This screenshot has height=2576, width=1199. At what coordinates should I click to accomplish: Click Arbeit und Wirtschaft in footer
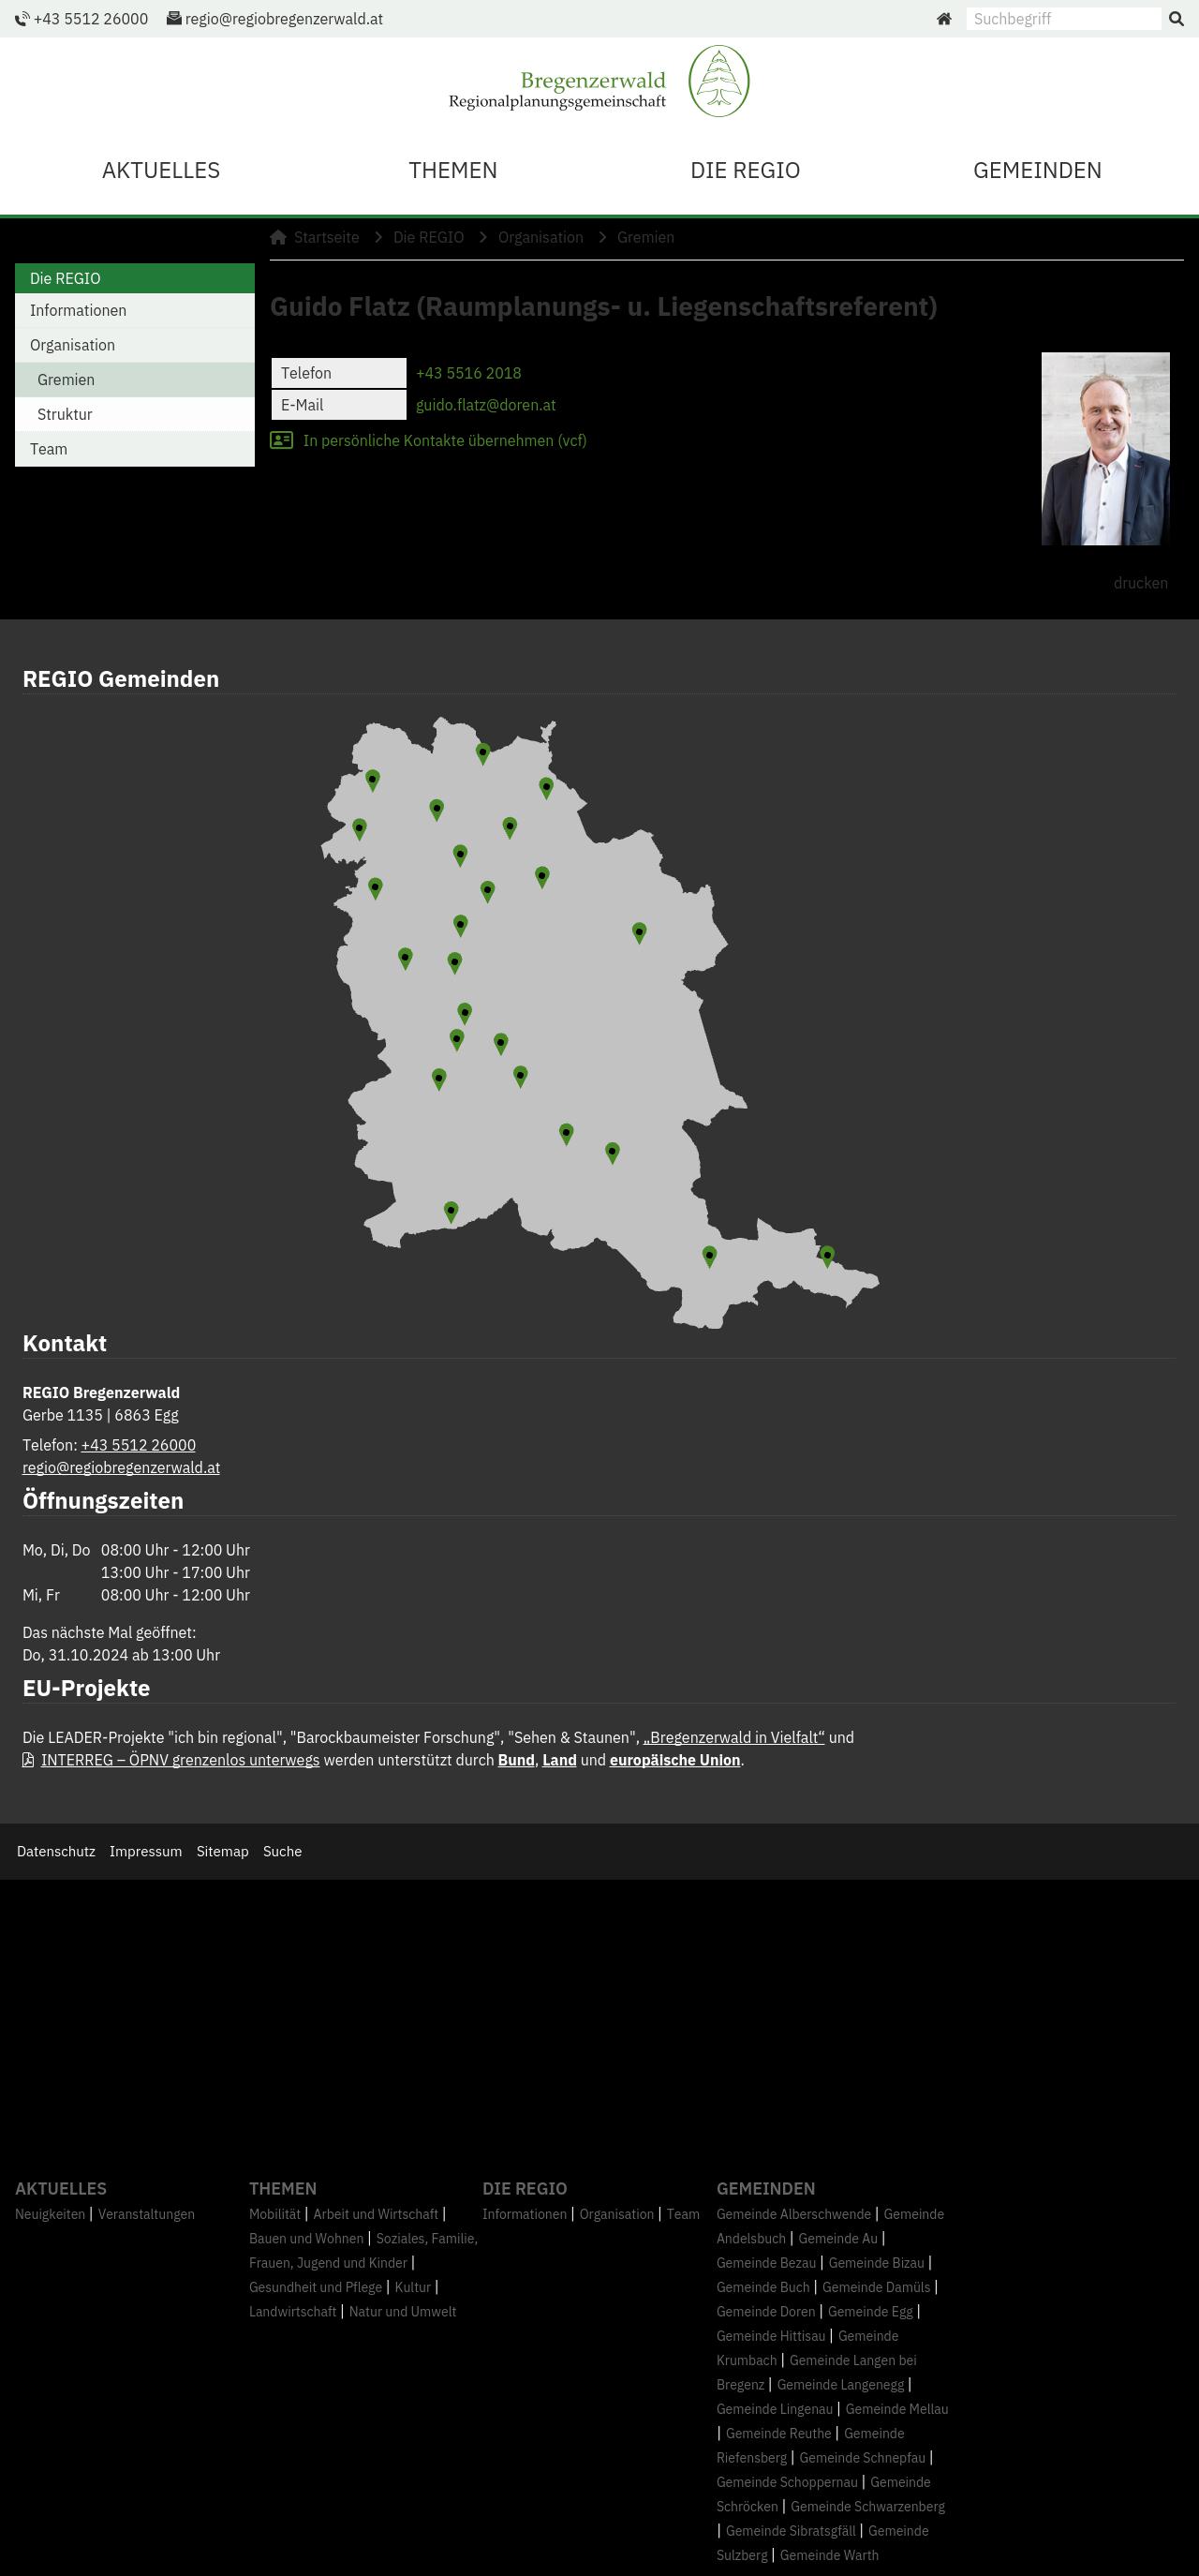[376, 2214]
